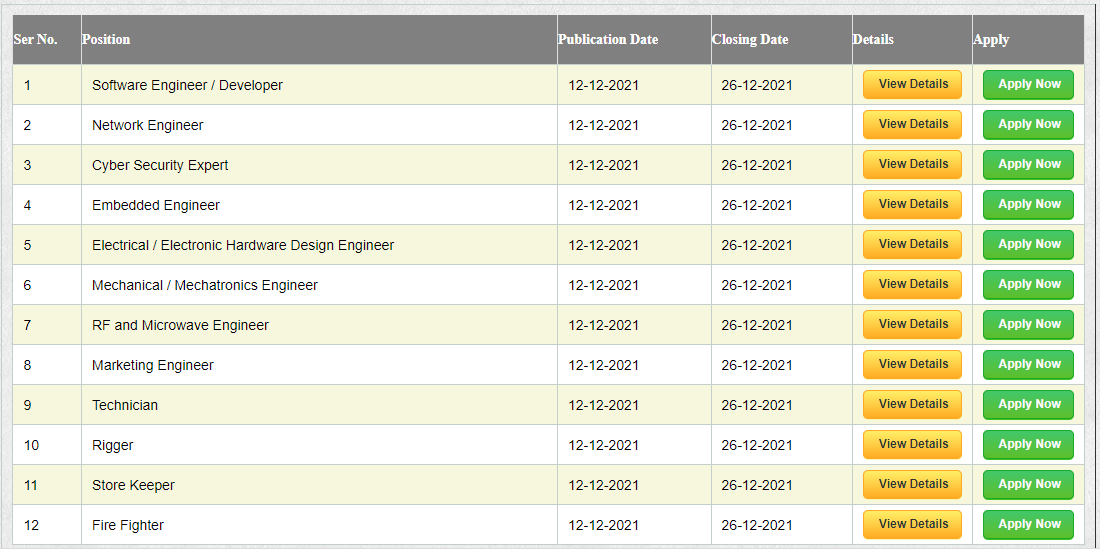Select the Technician position text

[125, 405]
